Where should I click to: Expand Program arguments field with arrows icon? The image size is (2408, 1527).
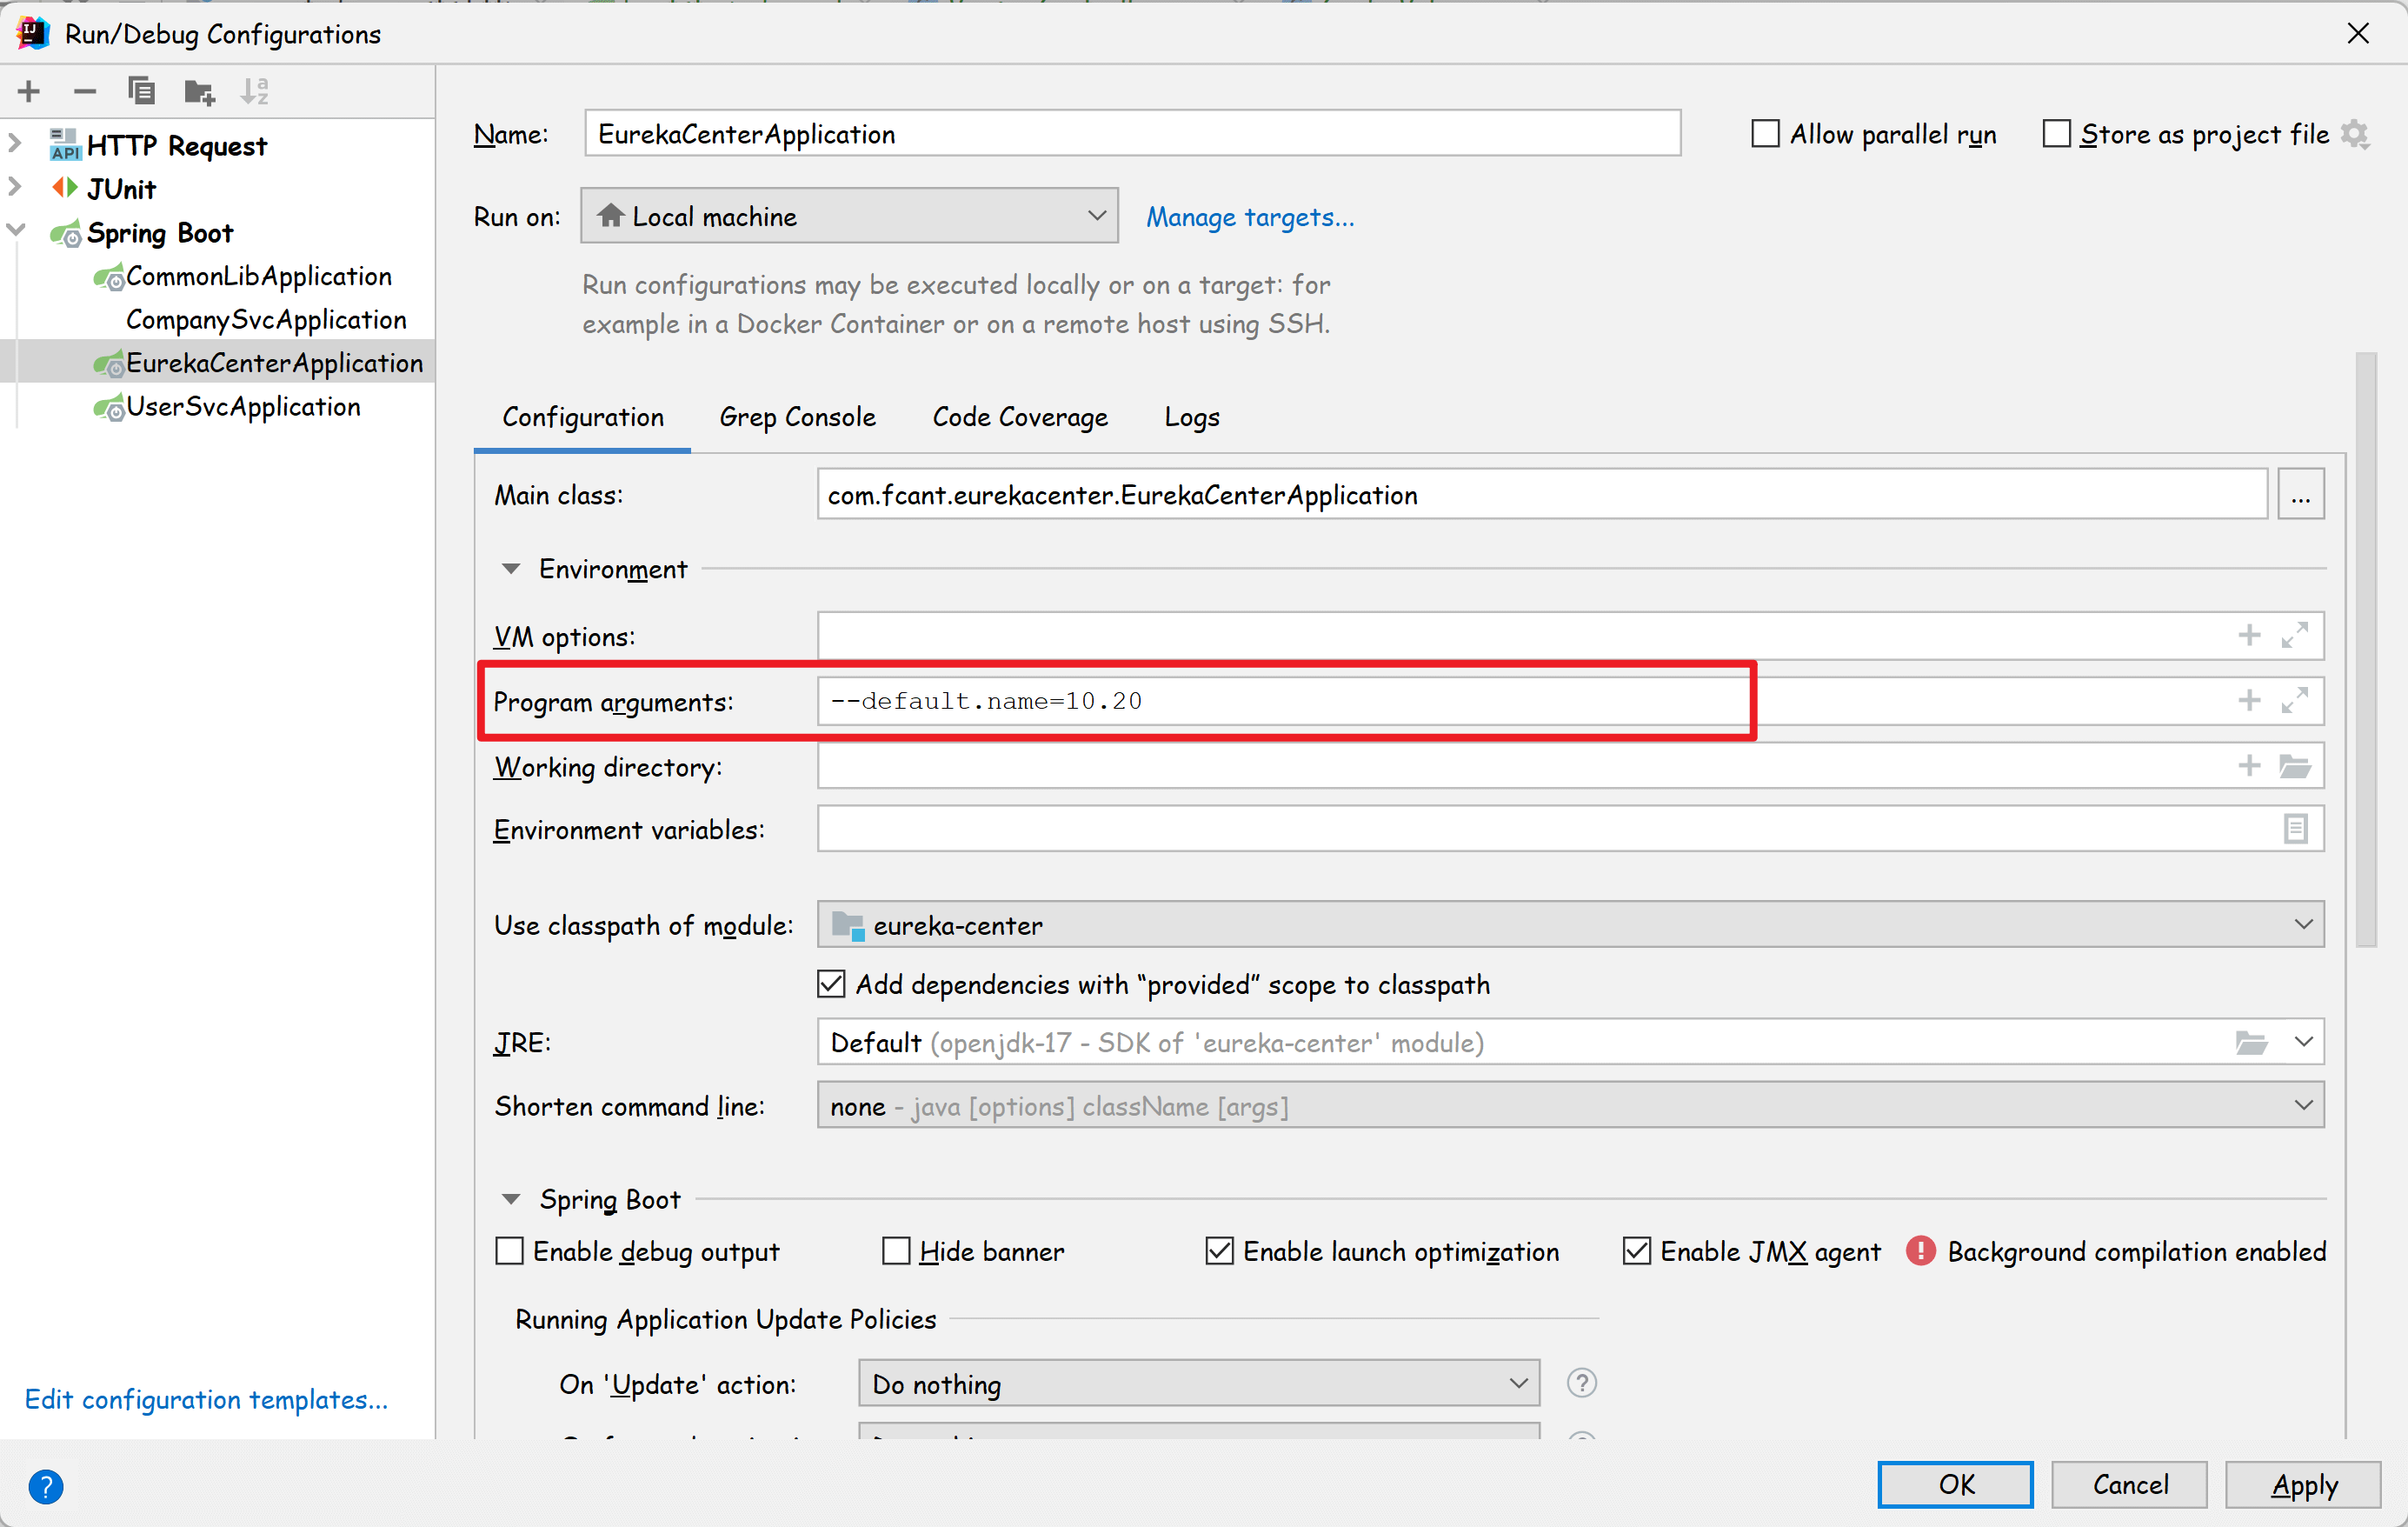tap(2294, 700)
